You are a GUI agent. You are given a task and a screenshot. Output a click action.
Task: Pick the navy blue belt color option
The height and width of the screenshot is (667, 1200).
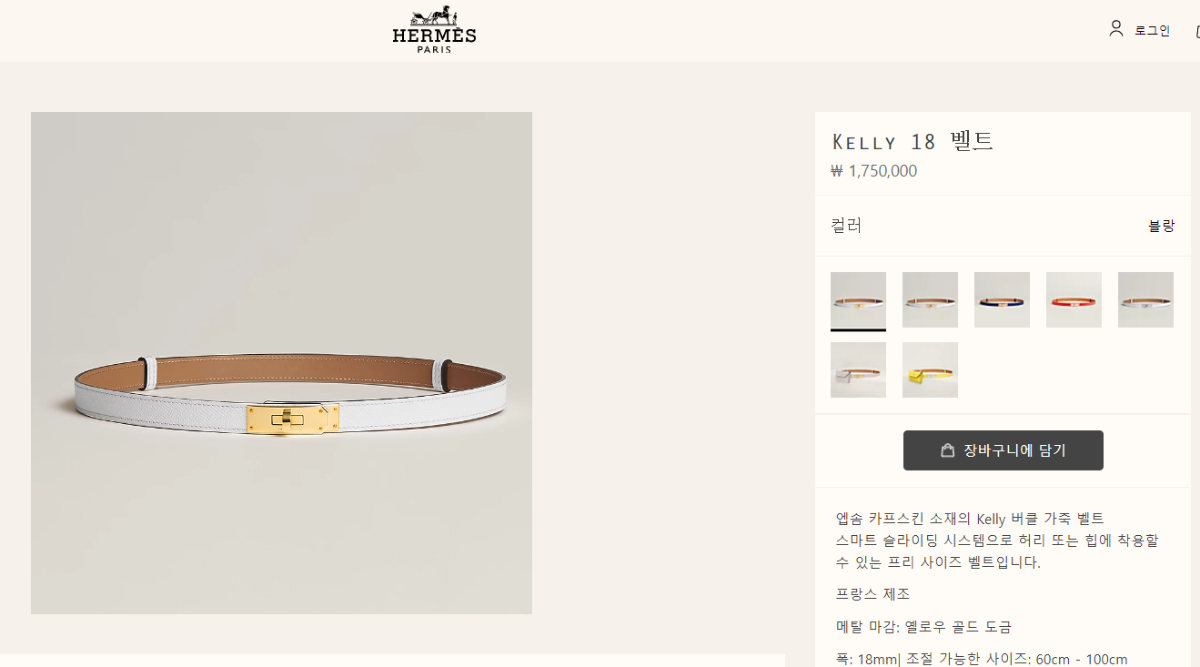click(x=1002, y=300)
